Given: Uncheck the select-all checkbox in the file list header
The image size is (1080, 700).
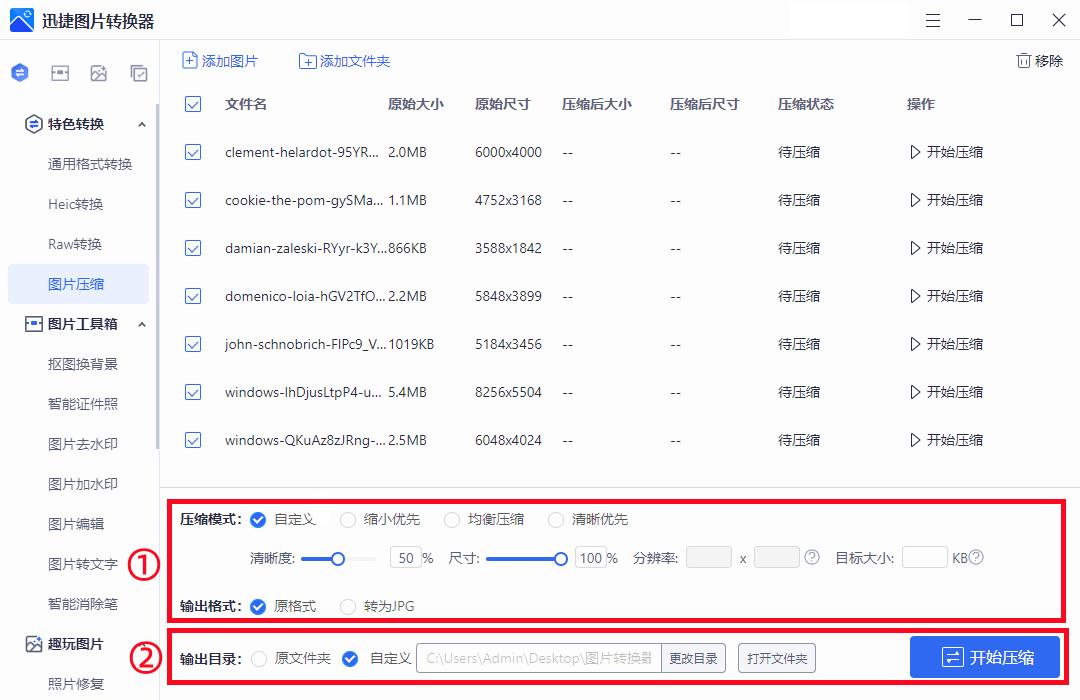Looking at the screenshot, I should click(x=192, y=103).
